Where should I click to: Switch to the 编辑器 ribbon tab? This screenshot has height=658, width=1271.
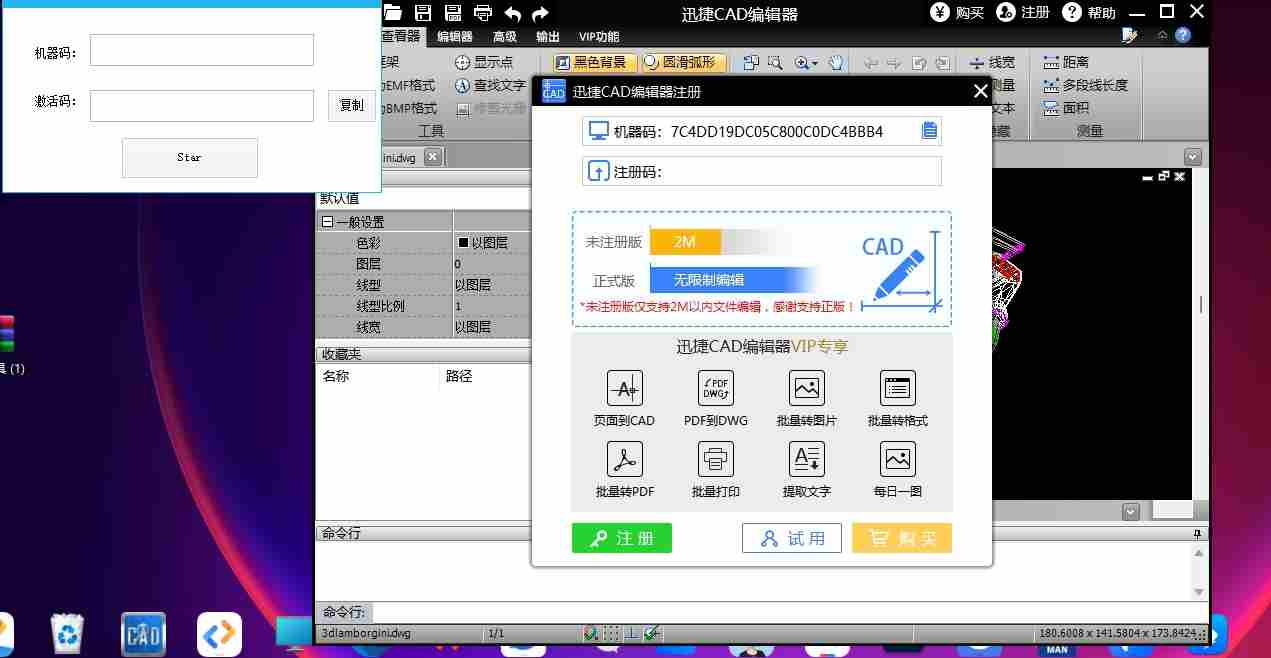[455, 36]
